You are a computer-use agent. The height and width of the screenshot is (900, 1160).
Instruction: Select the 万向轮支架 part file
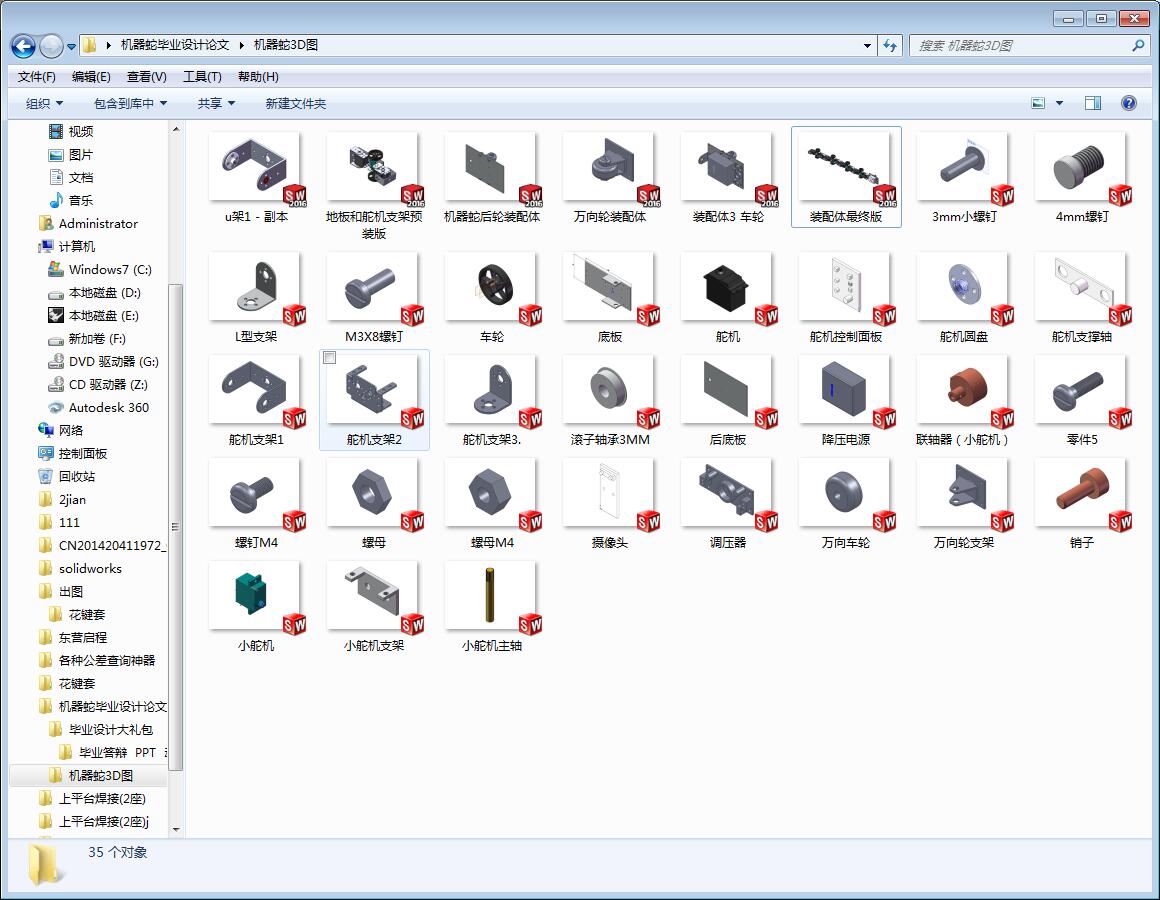964,503
